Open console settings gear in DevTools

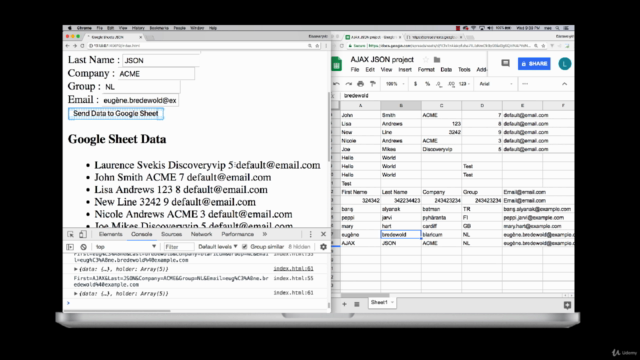(x=323, y=247)
